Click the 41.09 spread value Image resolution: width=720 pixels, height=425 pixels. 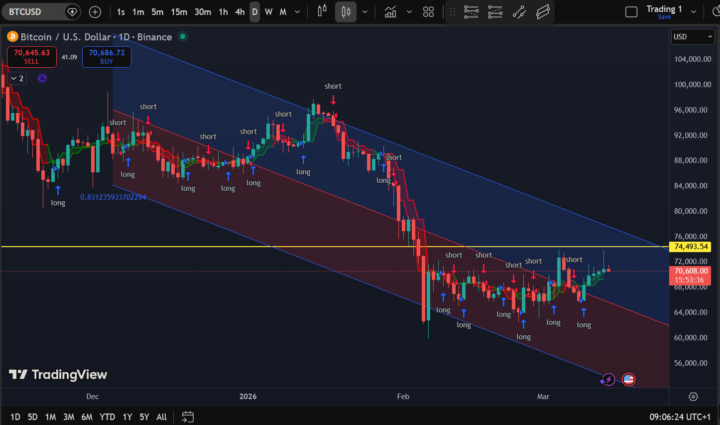point(69,57)
